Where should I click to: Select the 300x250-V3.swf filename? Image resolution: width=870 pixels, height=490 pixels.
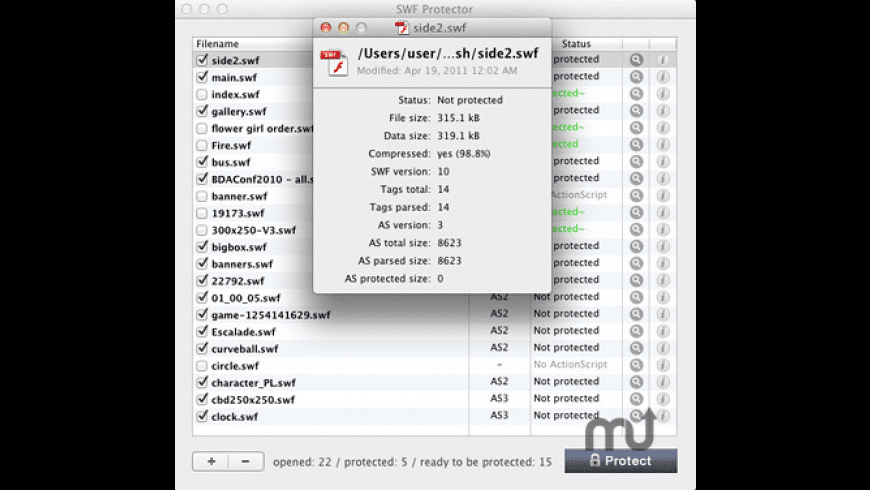click(x=254, y=230)
